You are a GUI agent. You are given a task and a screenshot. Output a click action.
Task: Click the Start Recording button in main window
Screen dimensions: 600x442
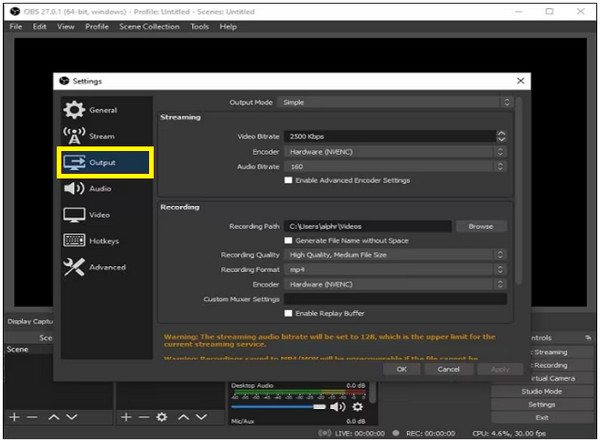[561, 365]
